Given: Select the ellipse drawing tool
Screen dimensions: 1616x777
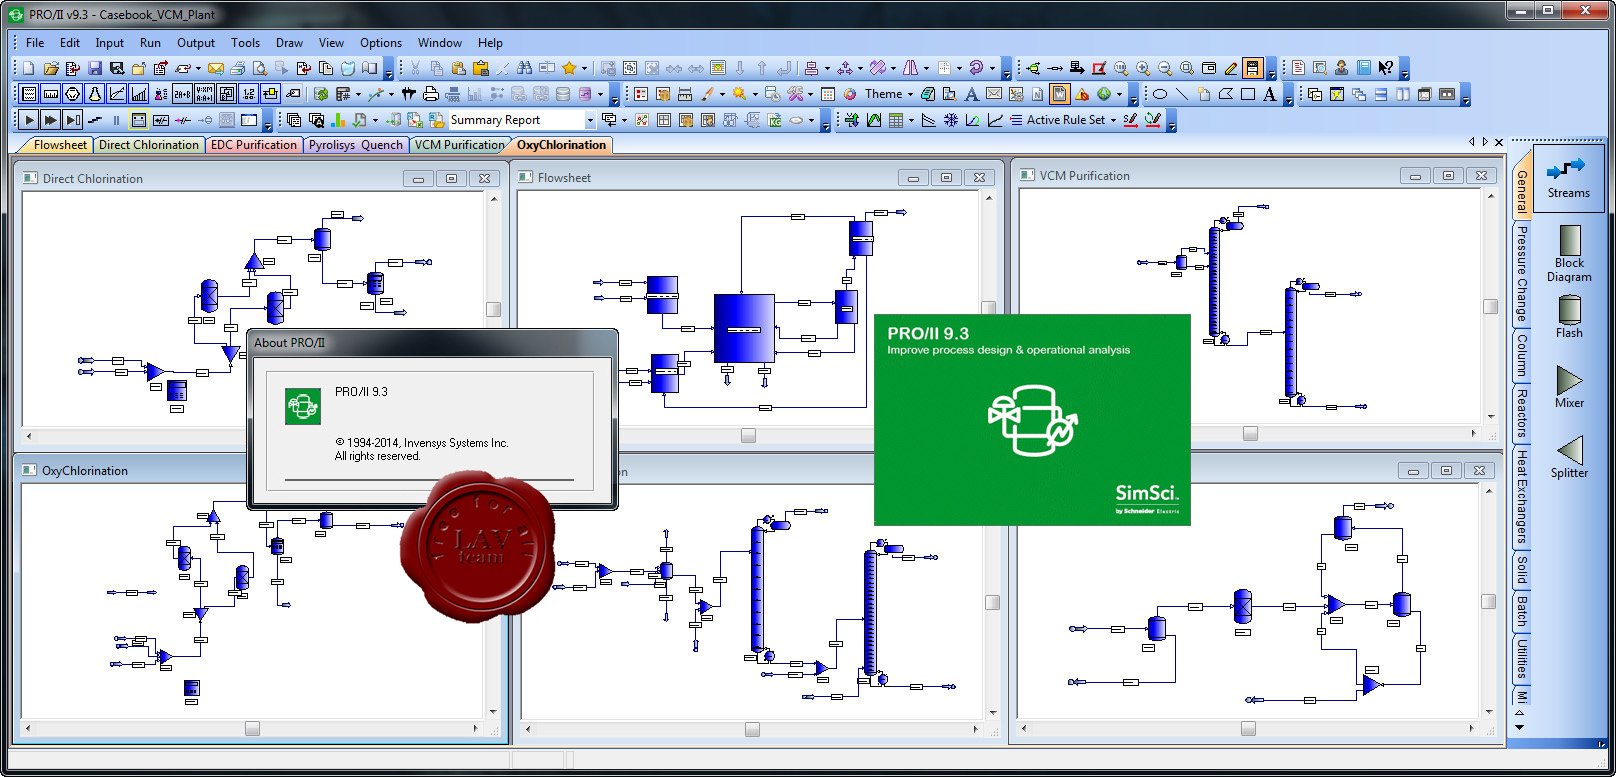Looking at the screenshot, I should 1159,94.
